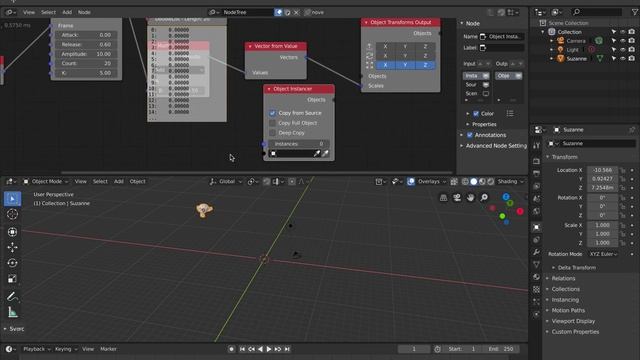
Task: Open the Modifiers wrench tab icon
Action: pyautogui.click(x=536, y=252)
